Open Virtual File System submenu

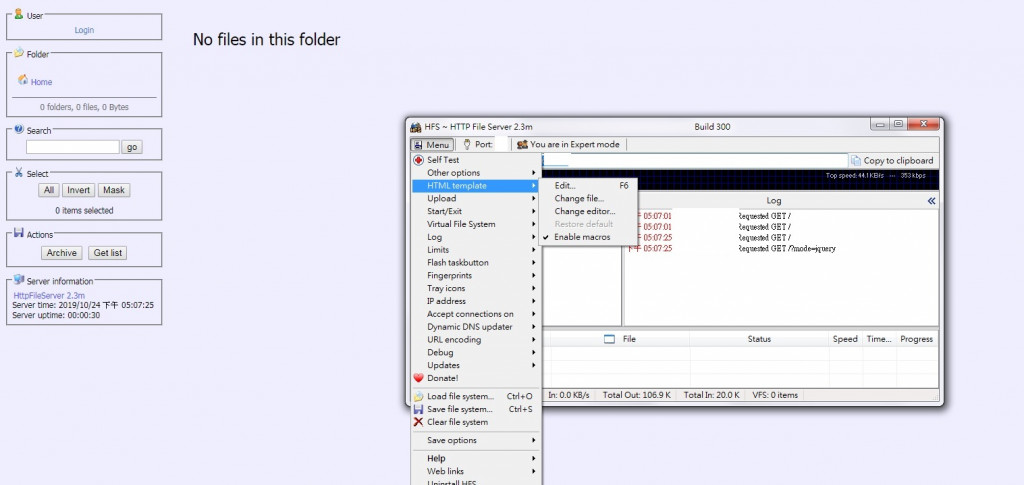[477, 224]
